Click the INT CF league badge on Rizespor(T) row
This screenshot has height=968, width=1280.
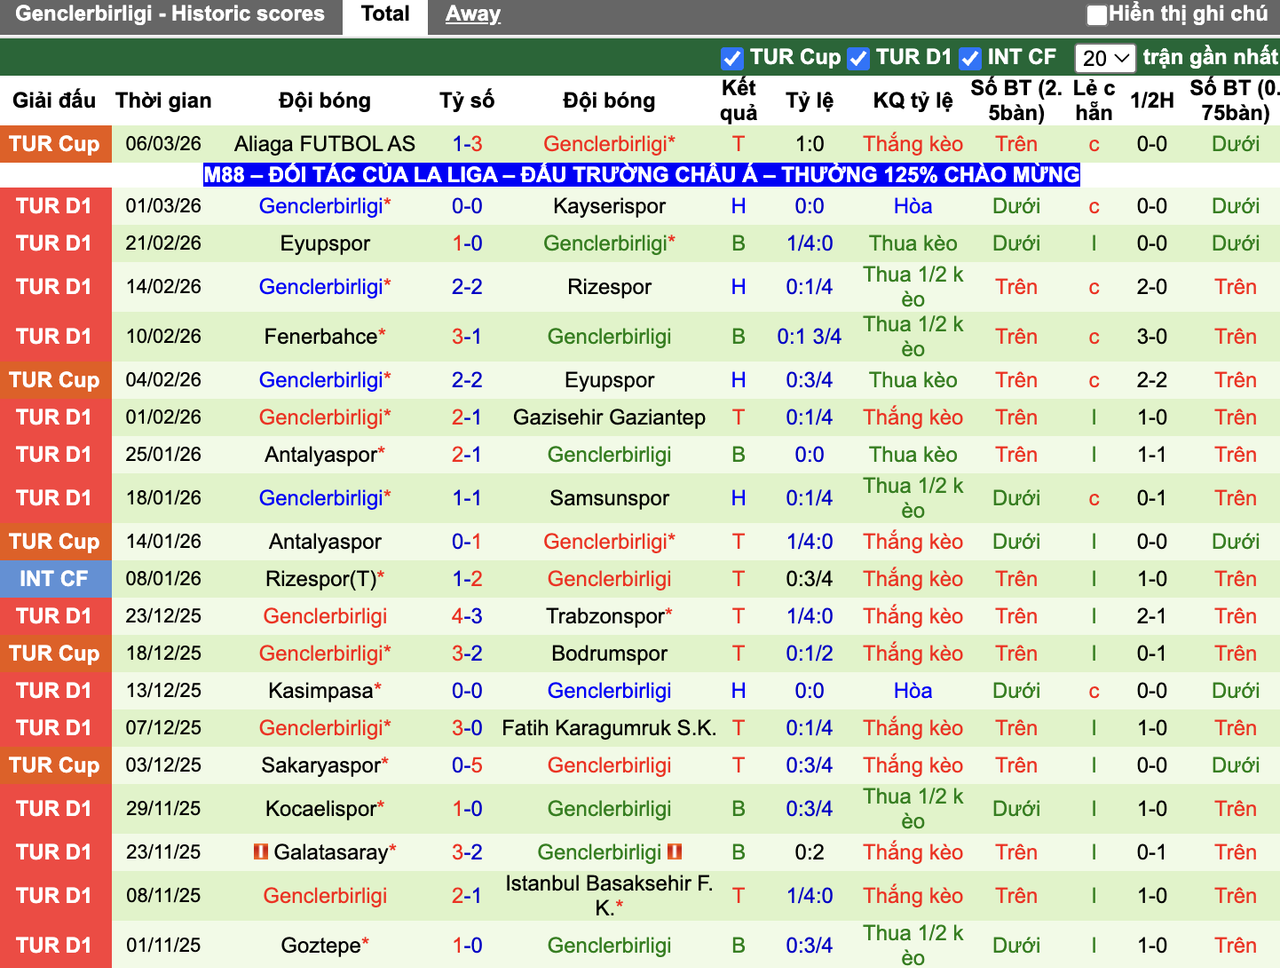(x=56, y=578)
